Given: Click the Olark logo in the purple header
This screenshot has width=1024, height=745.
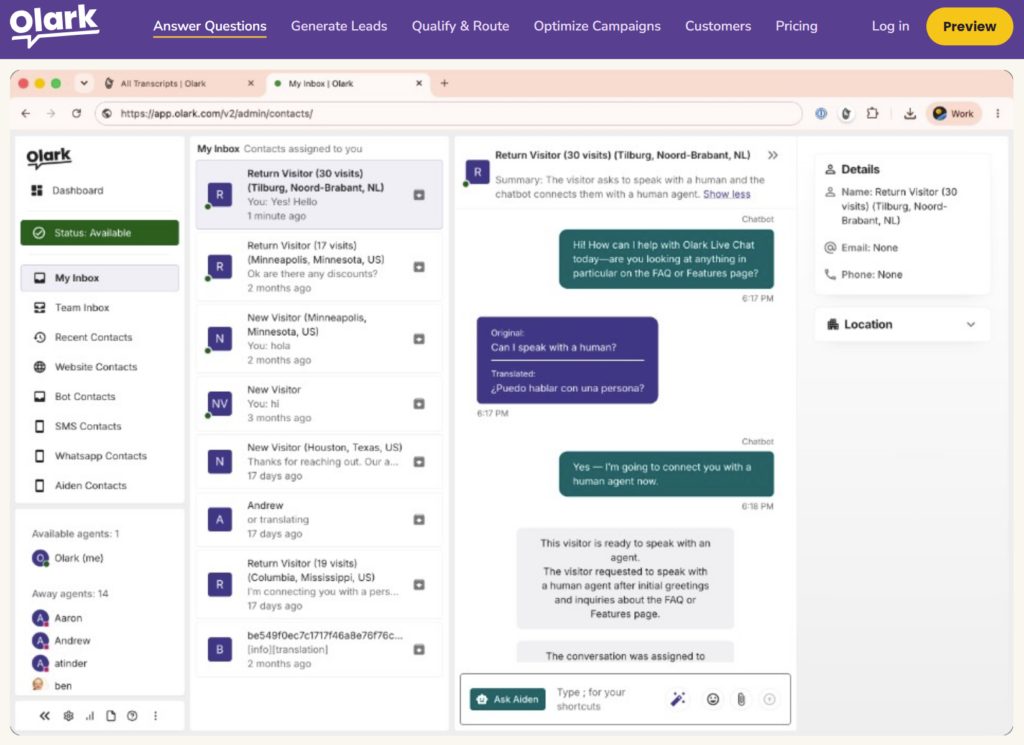Looking at the screenshot, I should pos(54,25).
